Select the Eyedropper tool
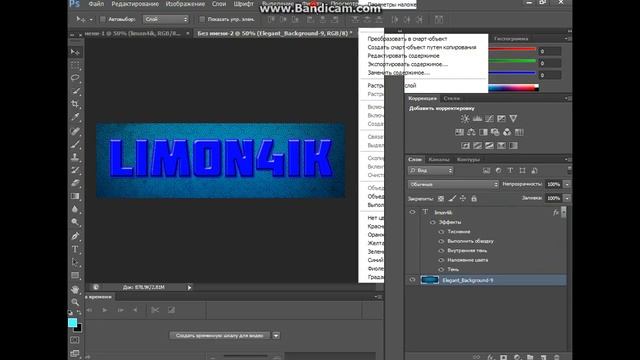This screenshot has width=640, height=360. coord(75,118)
